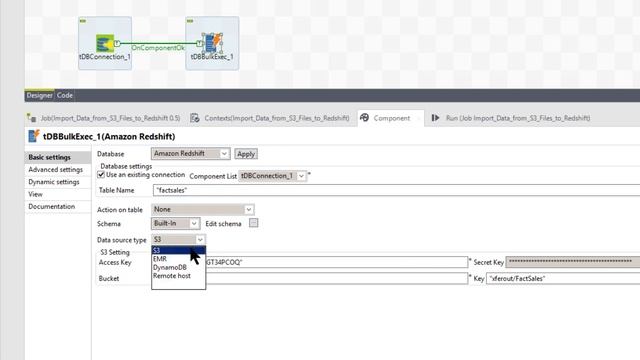Open Advanced settings section
Viewport: 640px width, 360px height.
point(58,169)
